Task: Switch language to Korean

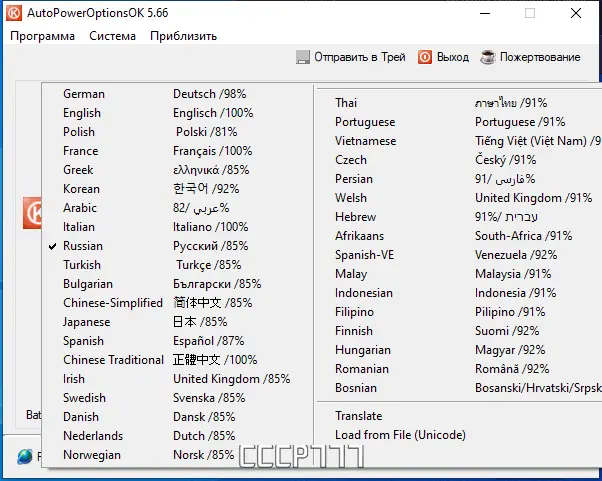Action: tap(177, 189)
